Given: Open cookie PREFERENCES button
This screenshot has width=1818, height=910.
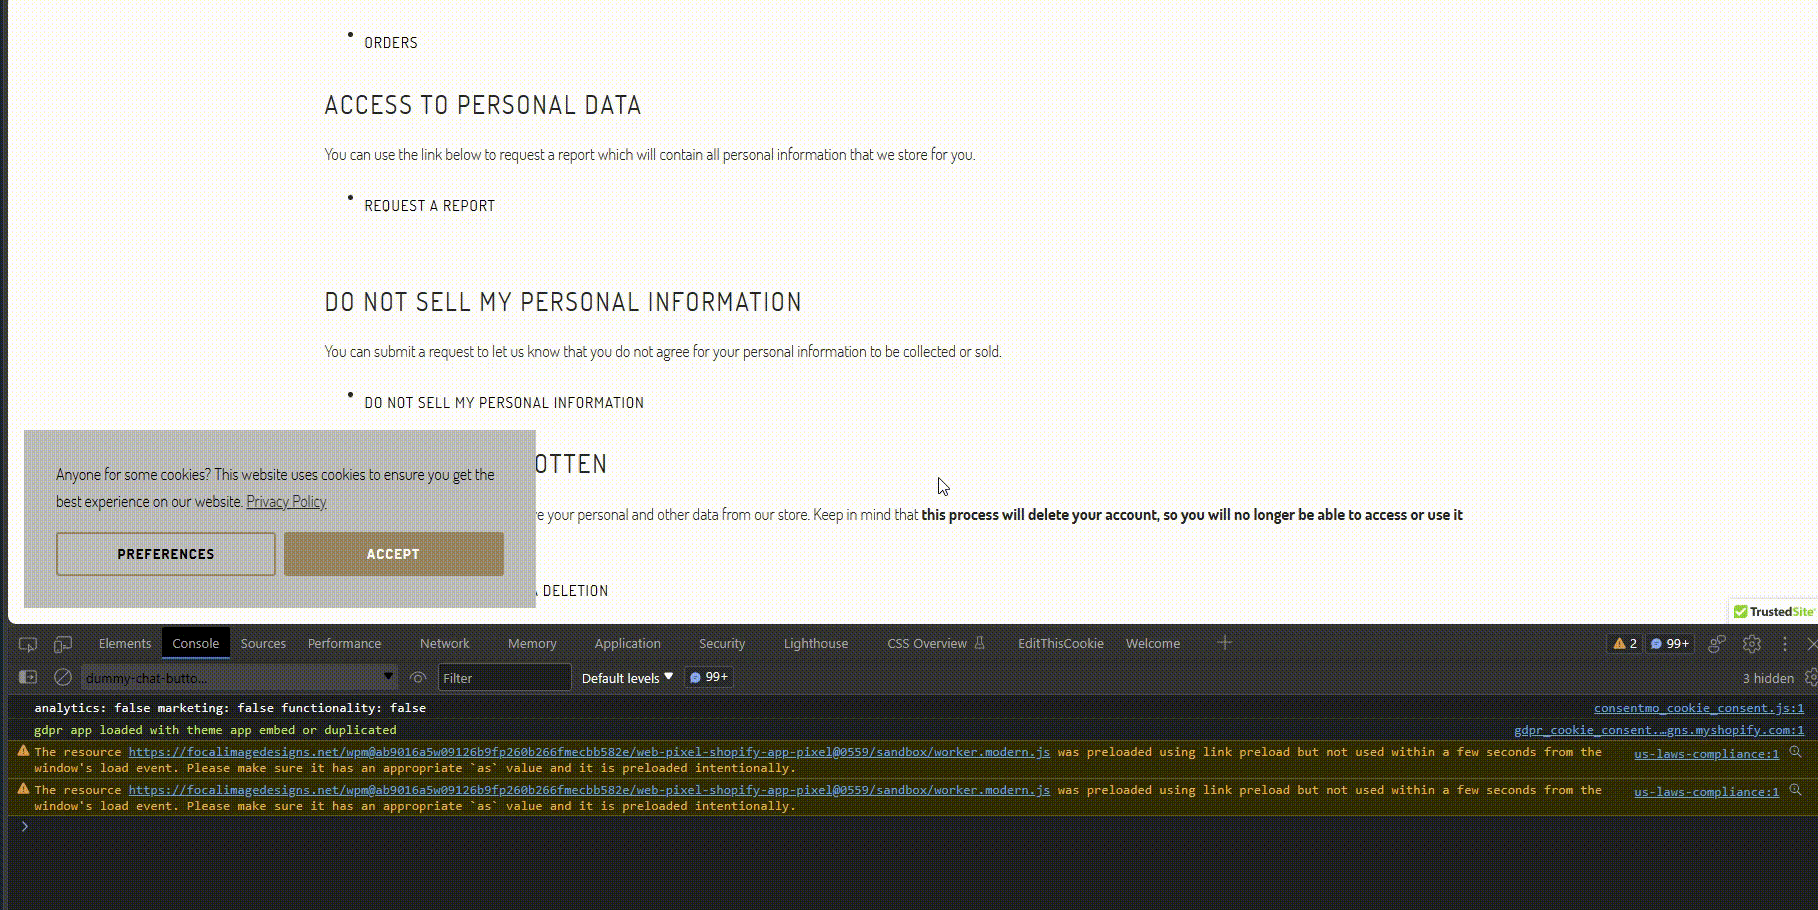Looking at the screenshot, I should (x=166, y=554).
